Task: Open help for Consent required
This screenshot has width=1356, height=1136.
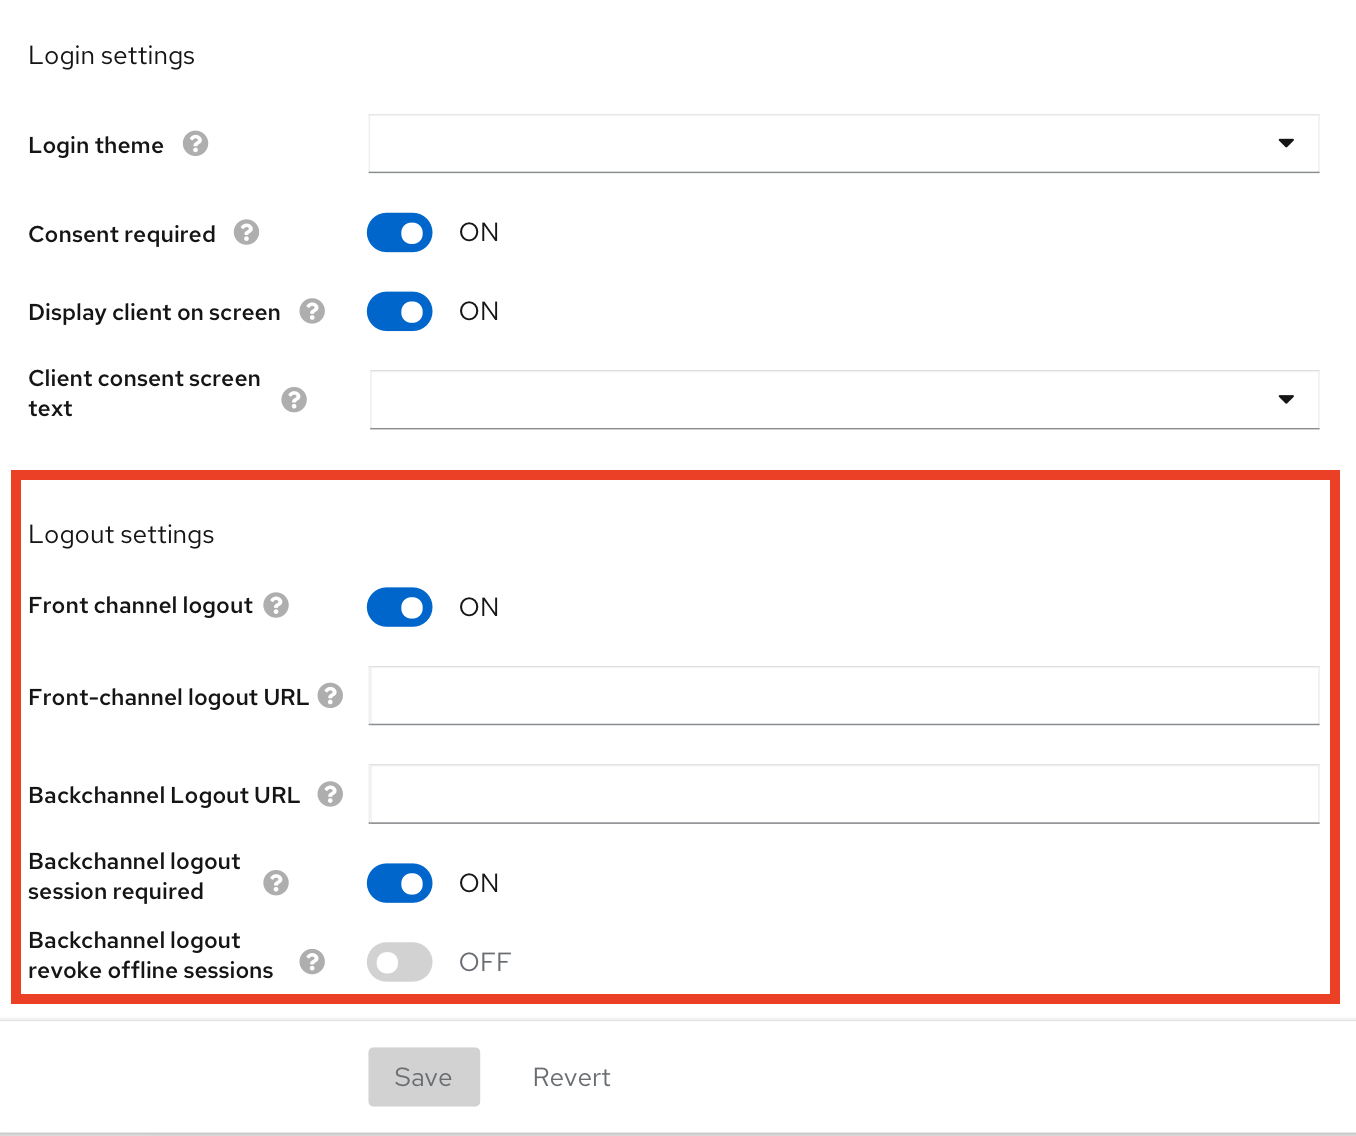Action: [246, 233]
